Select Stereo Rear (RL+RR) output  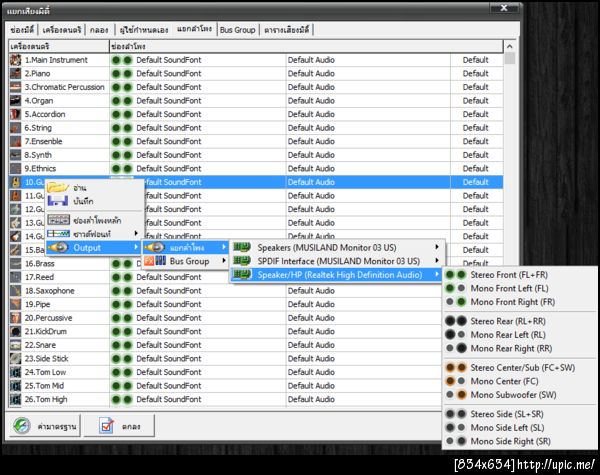click(x=518, y=321)
